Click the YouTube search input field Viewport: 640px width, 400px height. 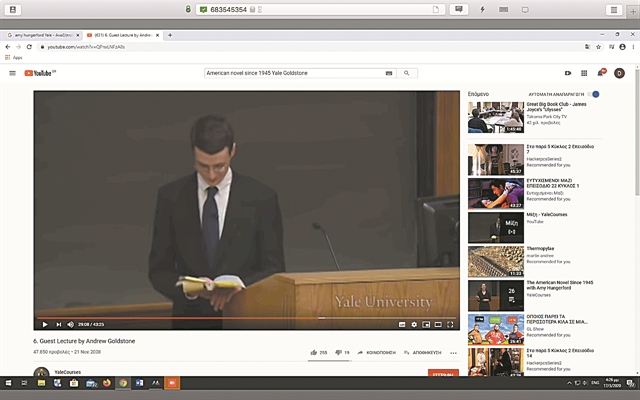point(298,73)
